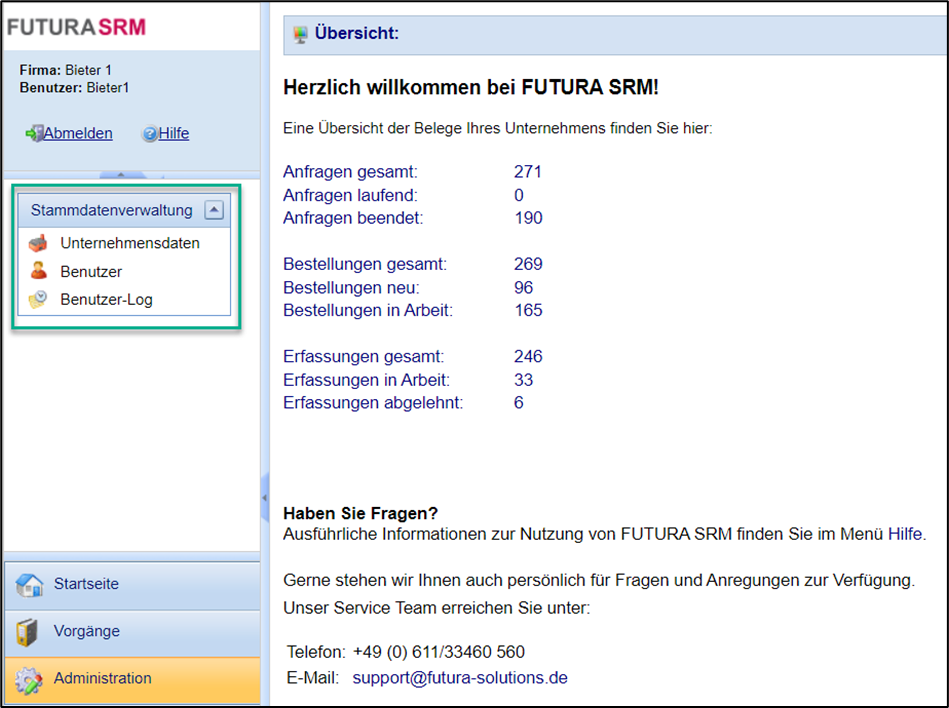This screenshot has height=708, width=949.
Task: Open the Startseite navigation section
Action: [86, 584]
